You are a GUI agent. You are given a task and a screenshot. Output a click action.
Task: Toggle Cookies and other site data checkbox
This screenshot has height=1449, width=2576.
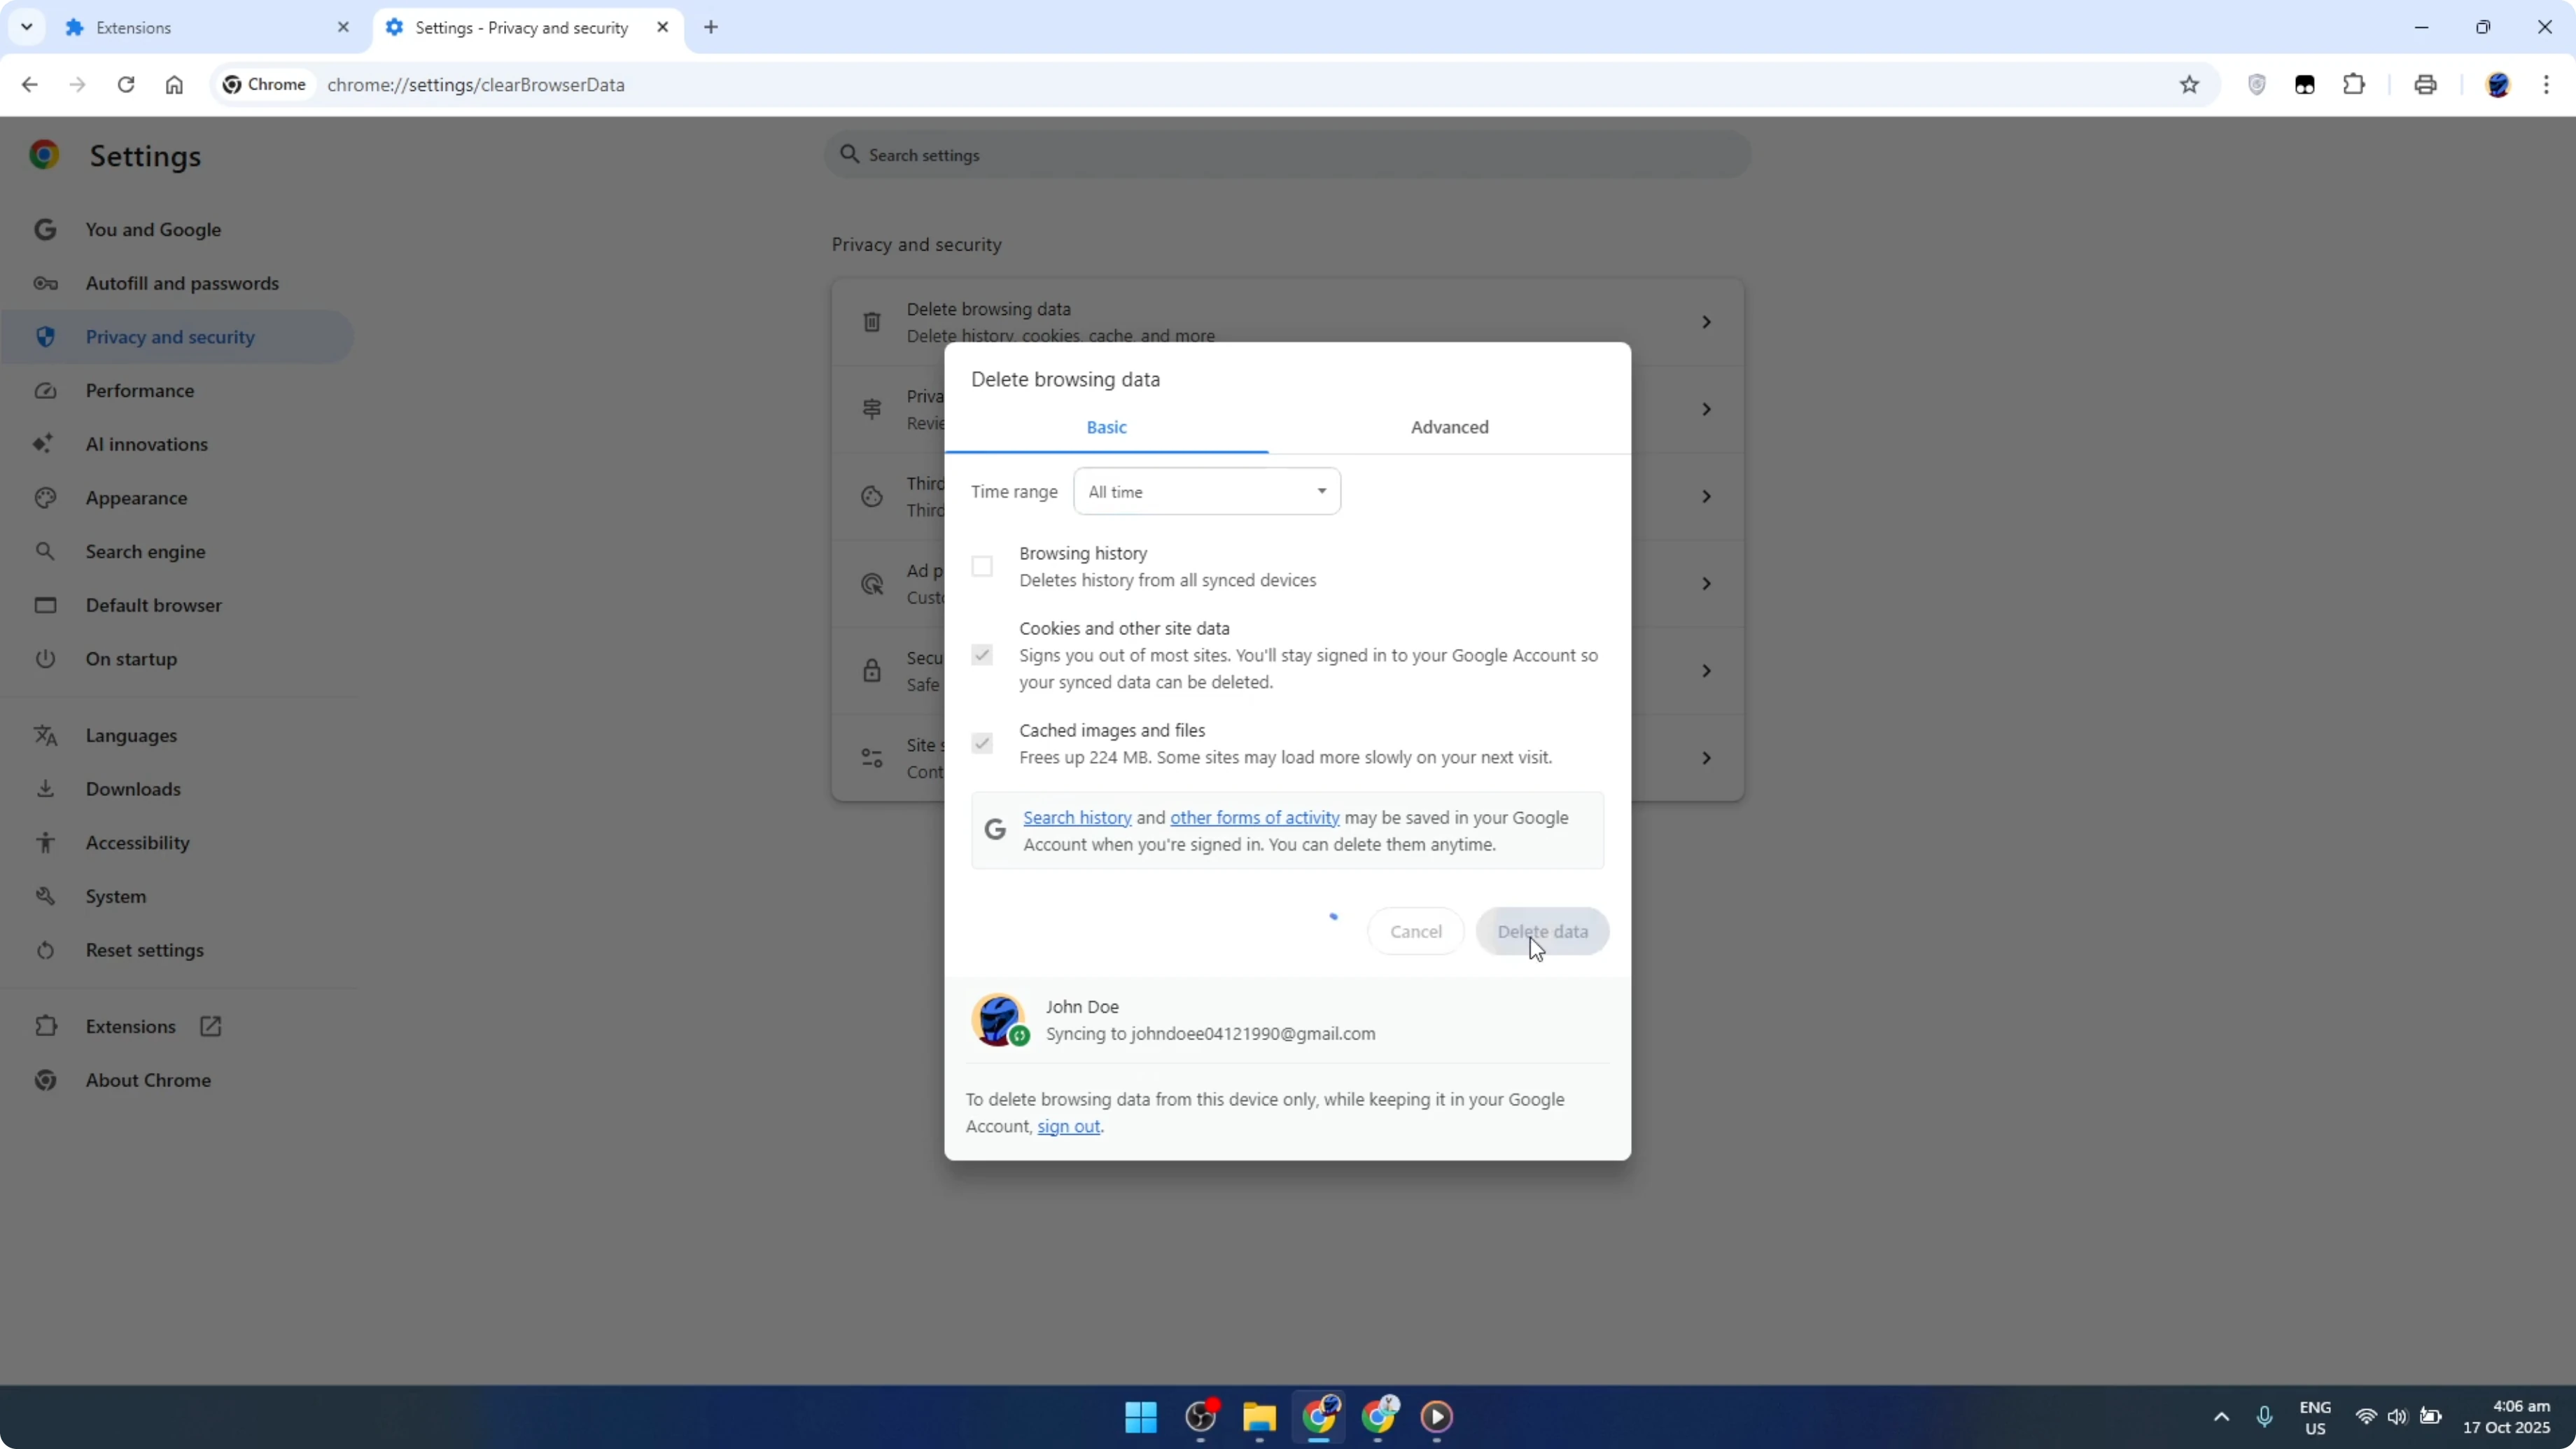tap(982, 655)
